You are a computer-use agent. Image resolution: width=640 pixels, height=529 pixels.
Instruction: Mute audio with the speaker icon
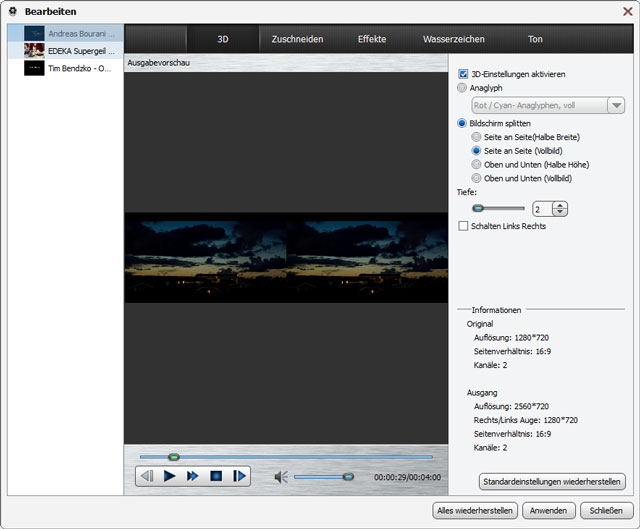281,477
